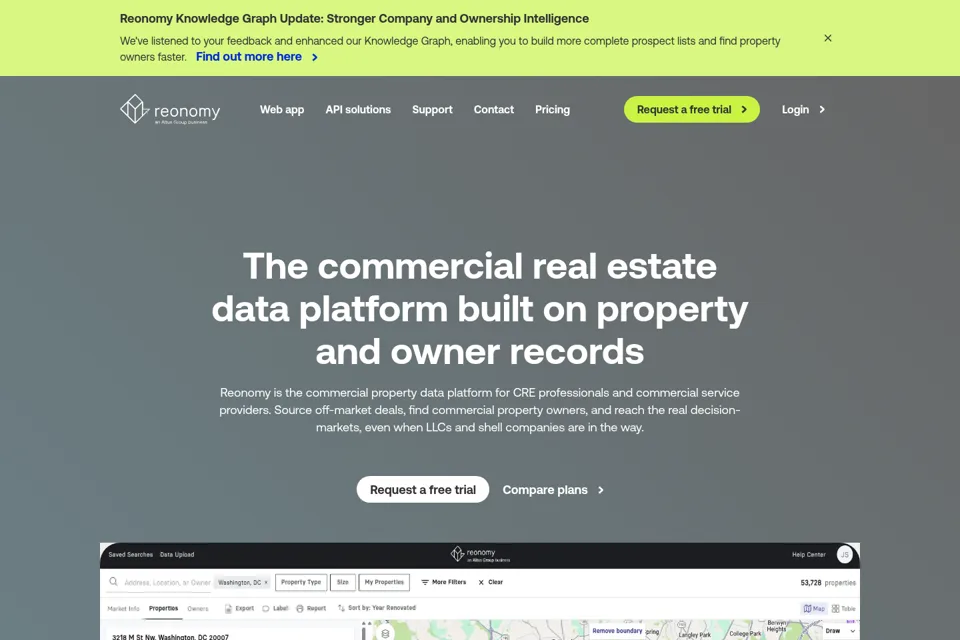
Task: Click the Reonomy logo in the app preview bar
Action: coord(481,554)
